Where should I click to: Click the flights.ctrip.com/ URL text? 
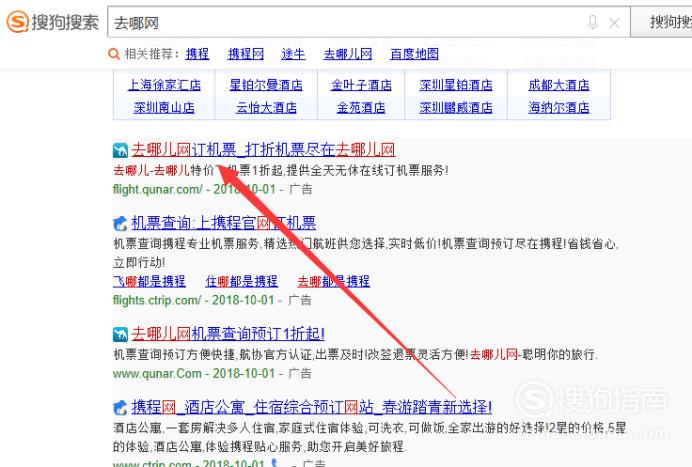point(157,301)
